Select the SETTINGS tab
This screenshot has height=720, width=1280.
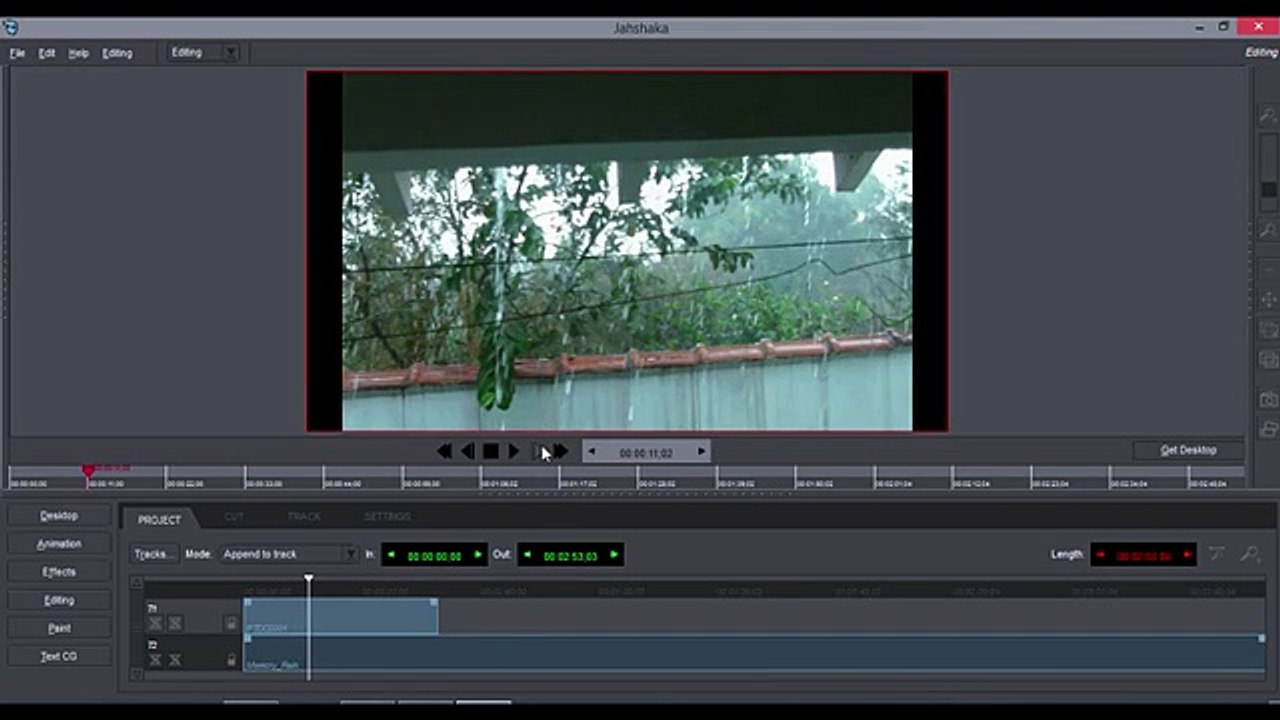click(387, 517)
